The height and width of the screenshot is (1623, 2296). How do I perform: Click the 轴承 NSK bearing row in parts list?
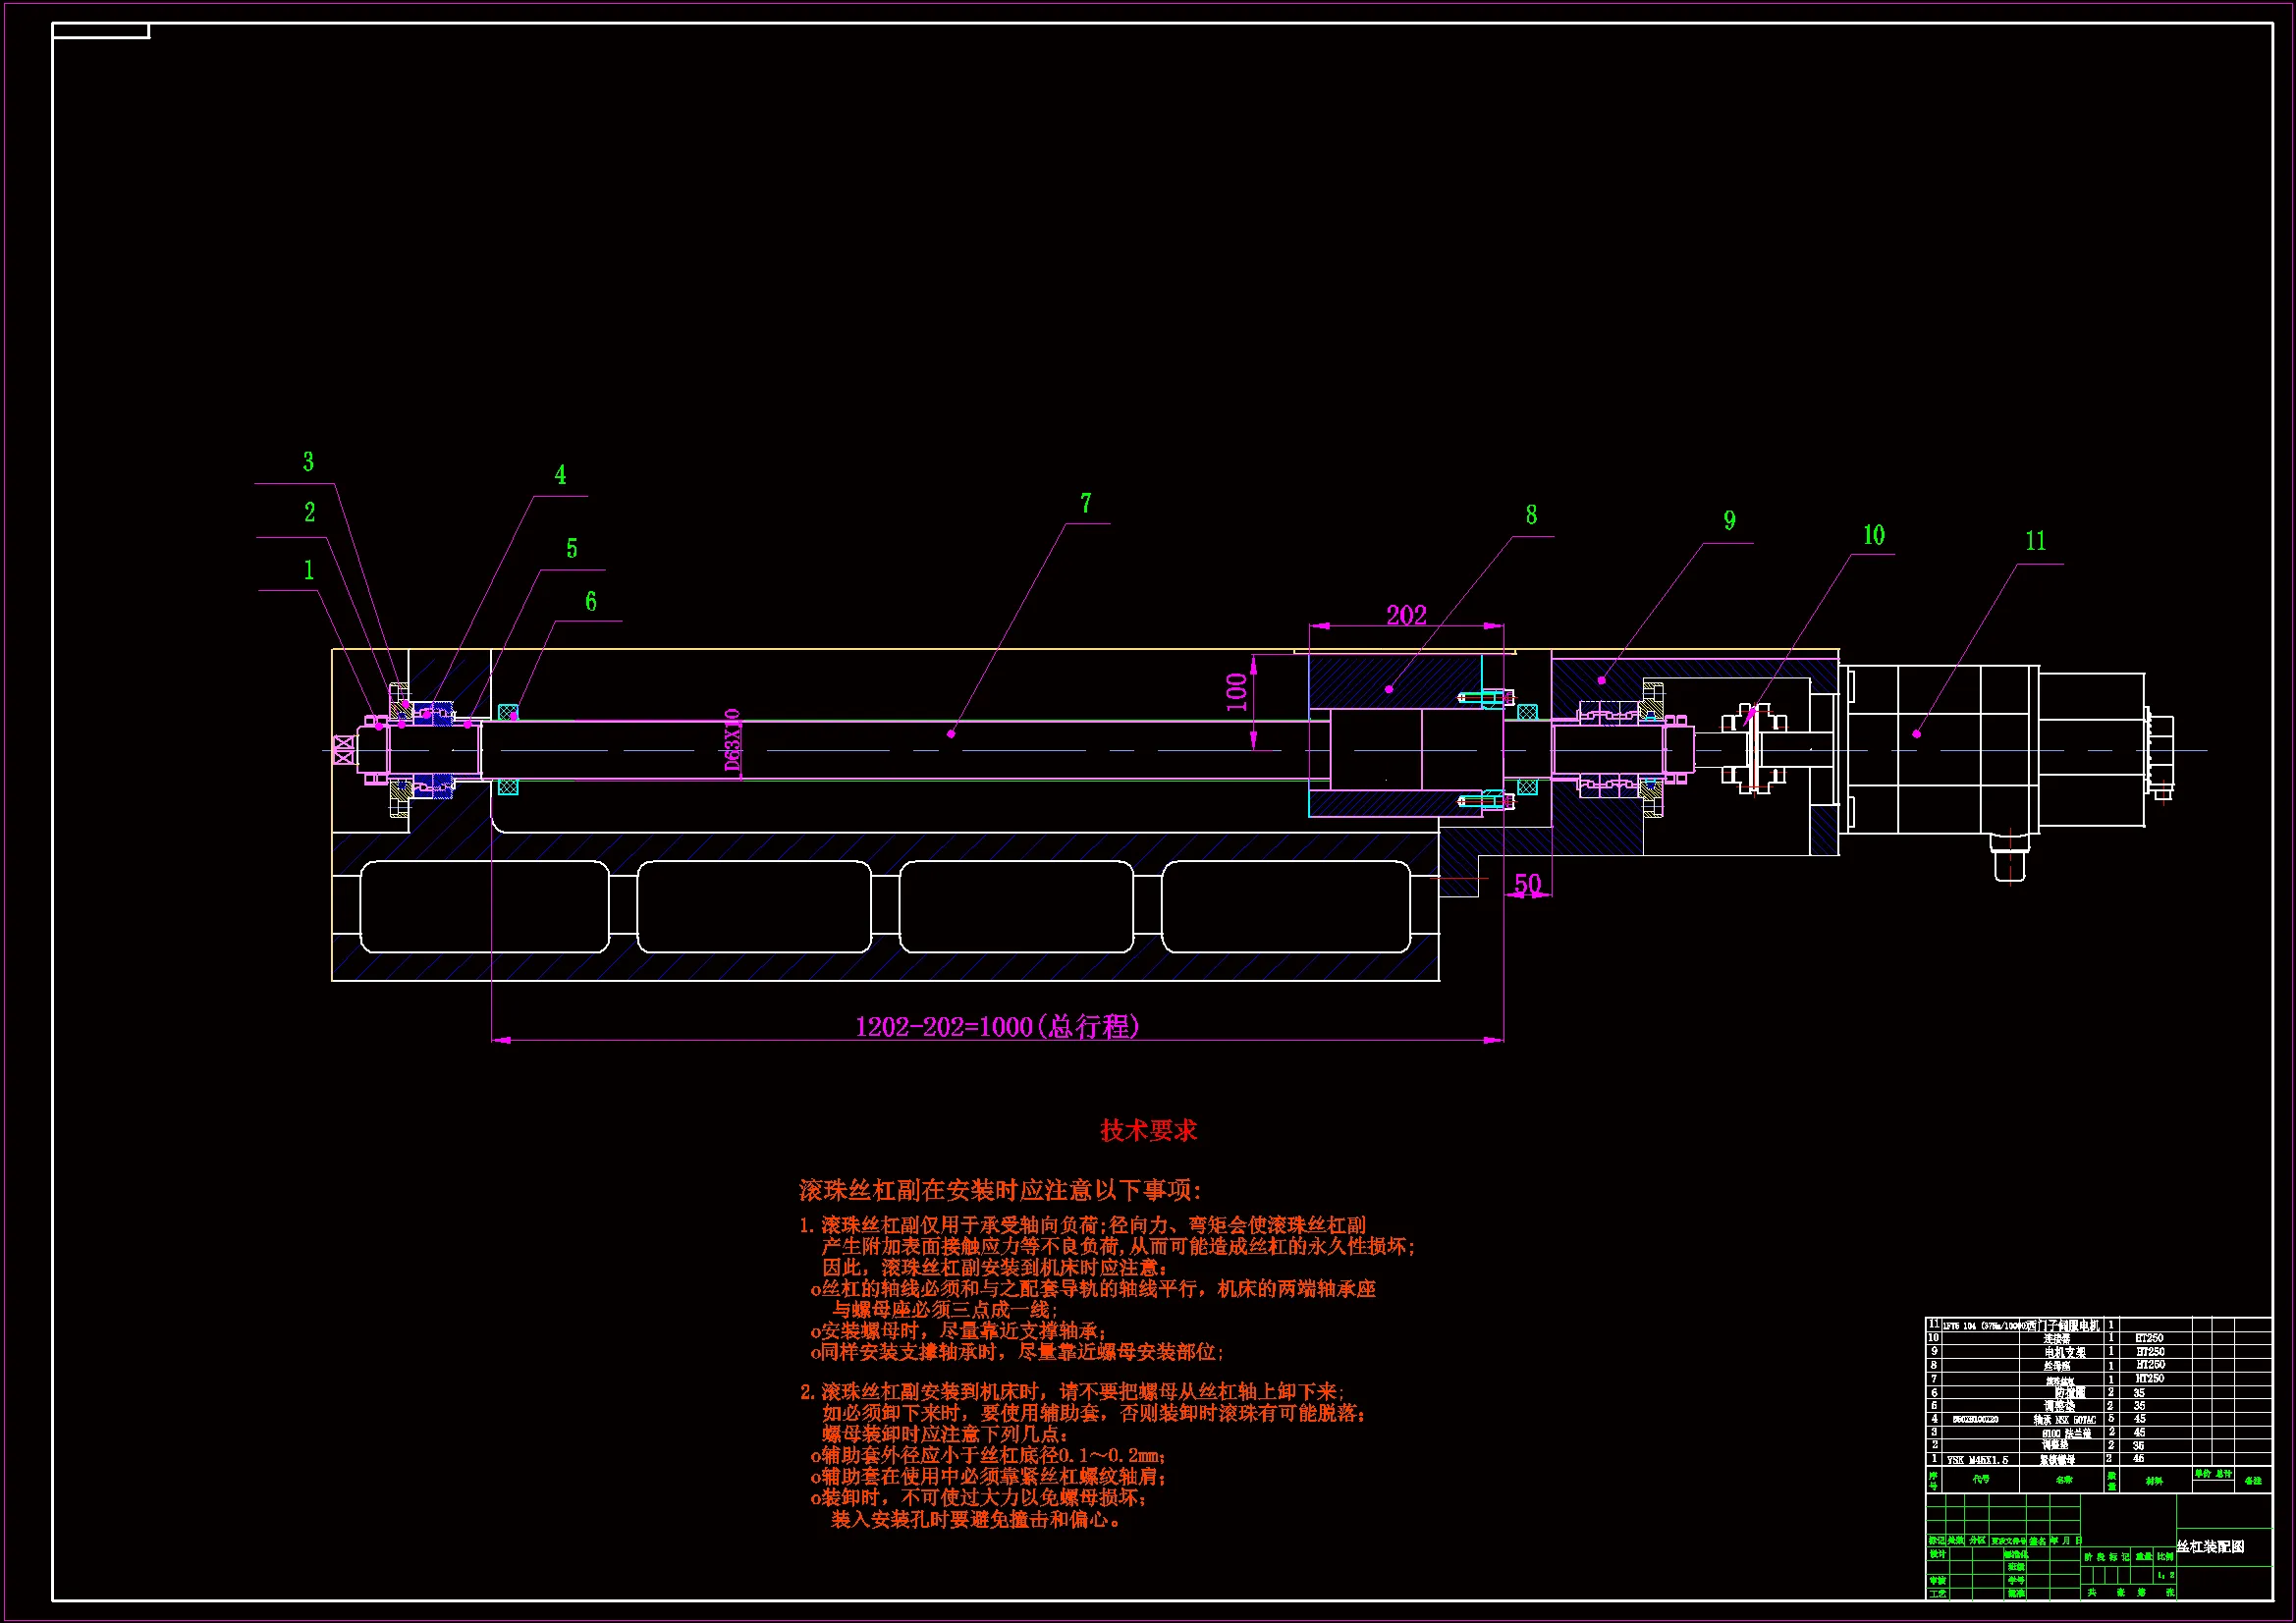pos(2063,1420)
